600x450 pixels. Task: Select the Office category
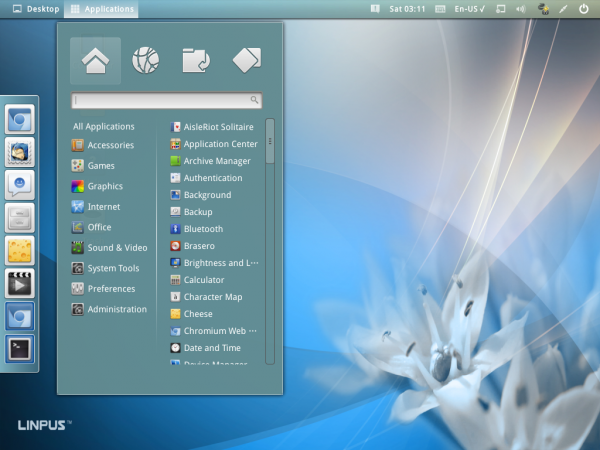91,227
